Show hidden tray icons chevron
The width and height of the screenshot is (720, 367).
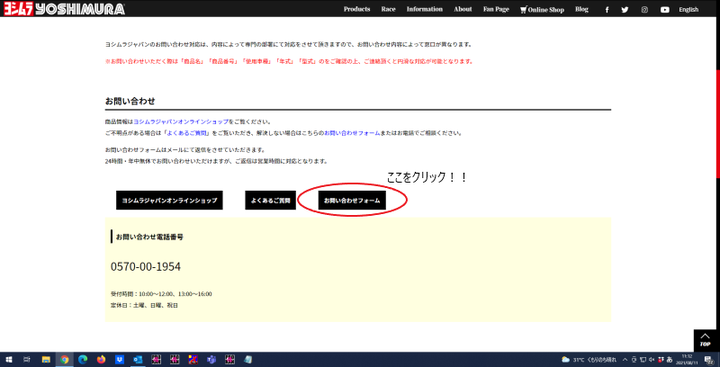(626, 359)
